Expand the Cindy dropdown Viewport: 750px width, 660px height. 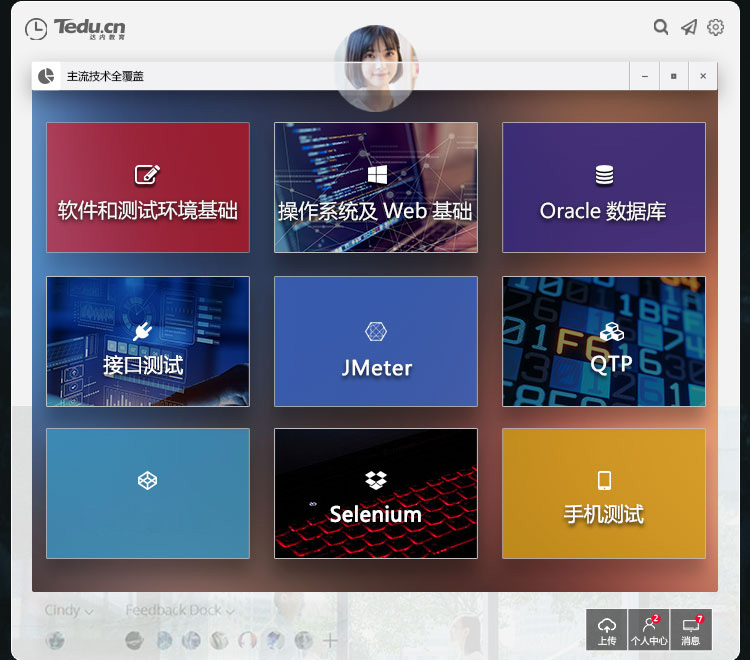coord(68,610)
